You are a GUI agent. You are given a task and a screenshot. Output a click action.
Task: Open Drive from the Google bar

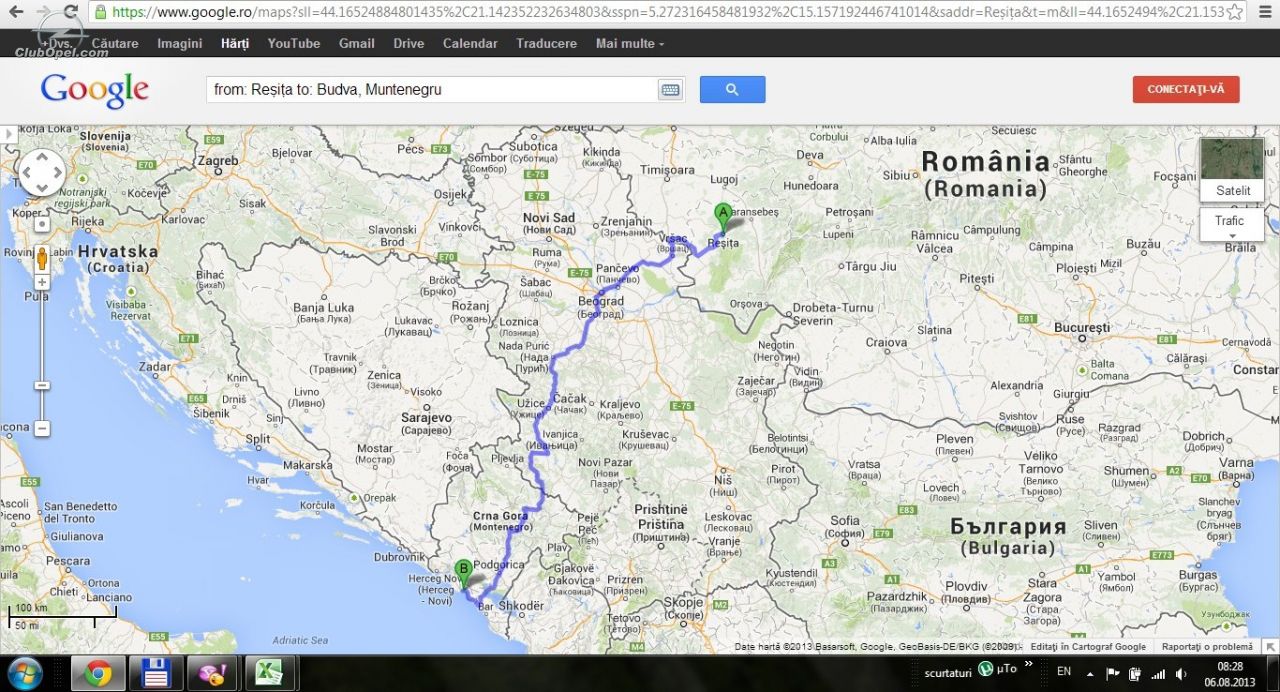409,44
